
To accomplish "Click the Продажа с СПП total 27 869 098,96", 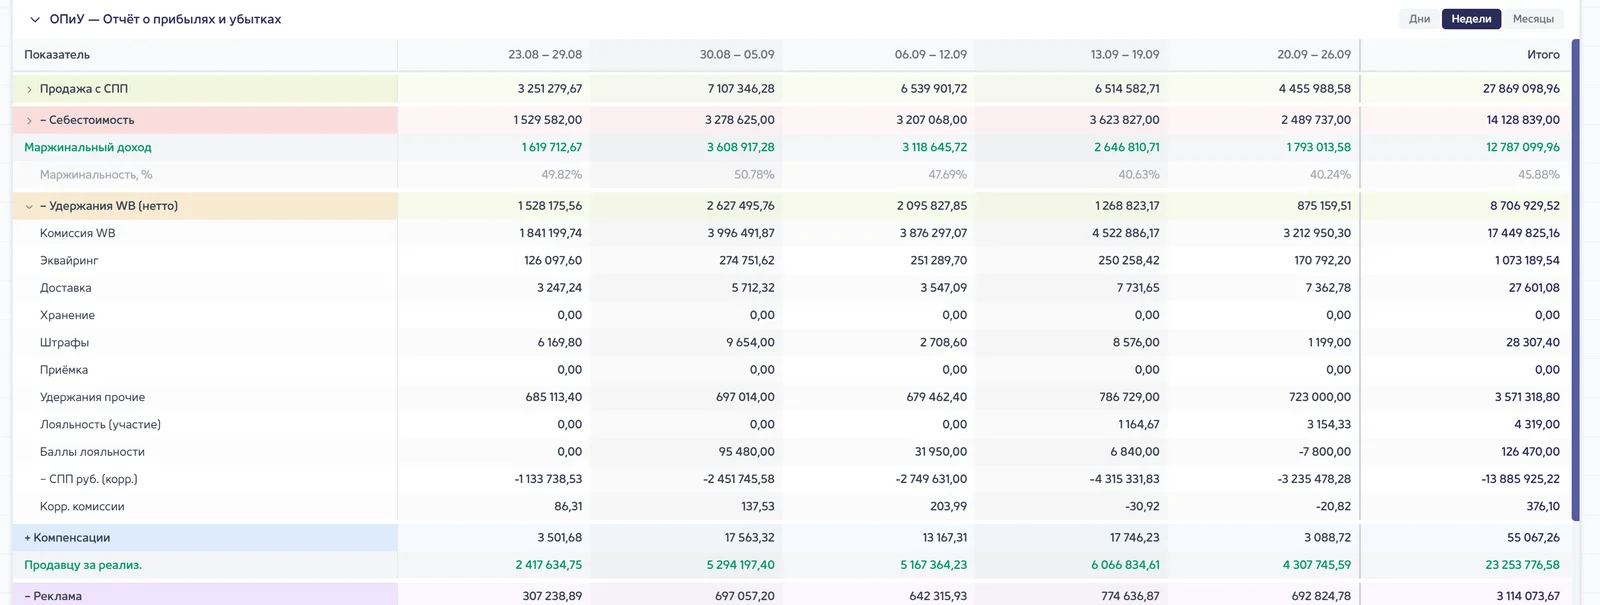I will tap(1521, 89).
